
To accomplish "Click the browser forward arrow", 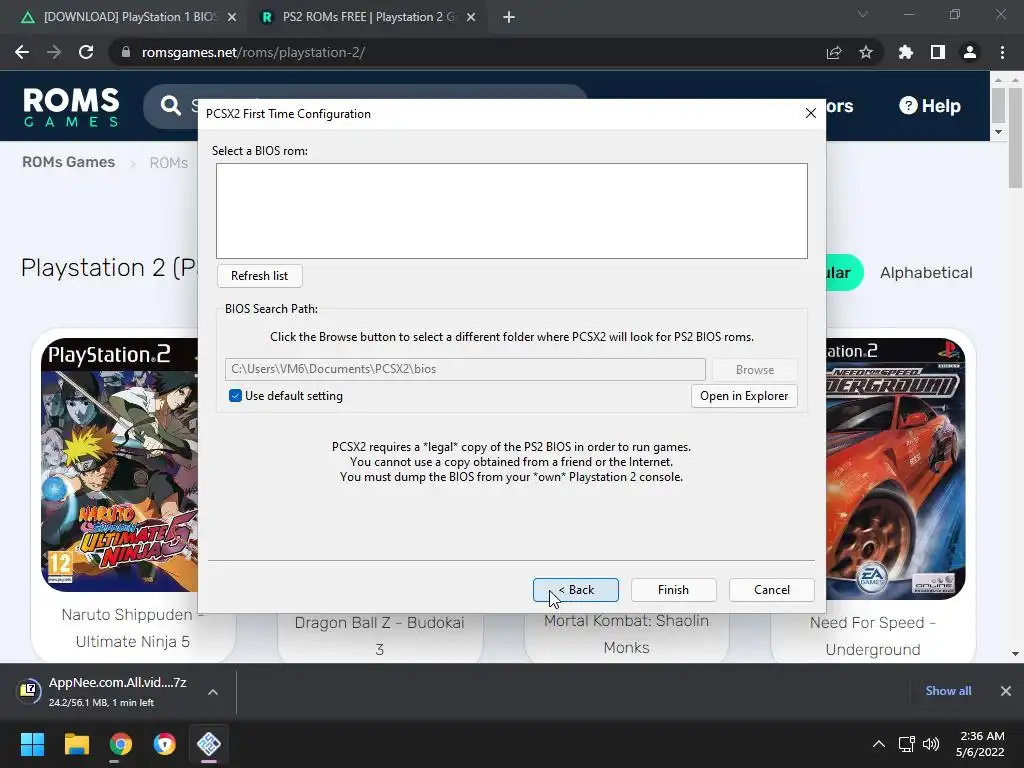I will [54, 52].
